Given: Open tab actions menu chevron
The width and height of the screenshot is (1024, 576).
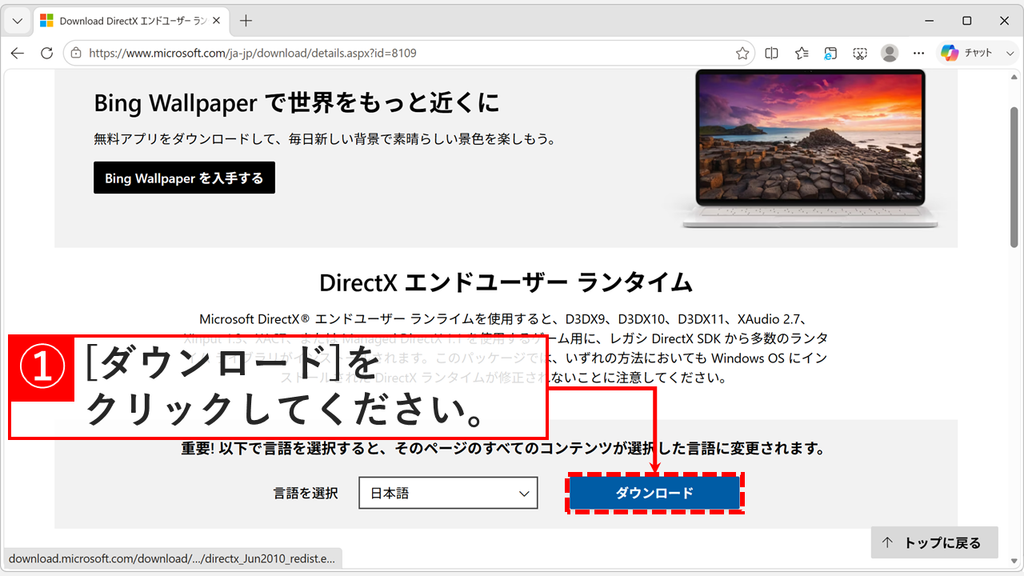Looking at the screenshot, I should pyautogui.click(x=18, y=21).
